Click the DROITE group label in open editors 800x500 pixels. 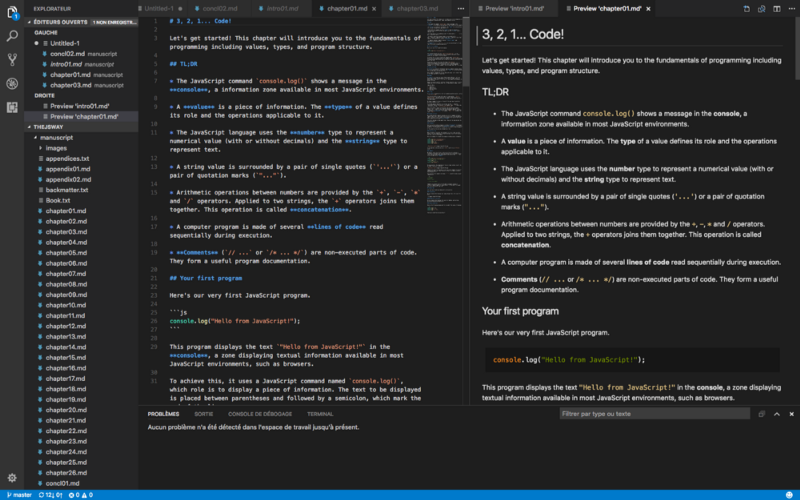tap(44, 95)
